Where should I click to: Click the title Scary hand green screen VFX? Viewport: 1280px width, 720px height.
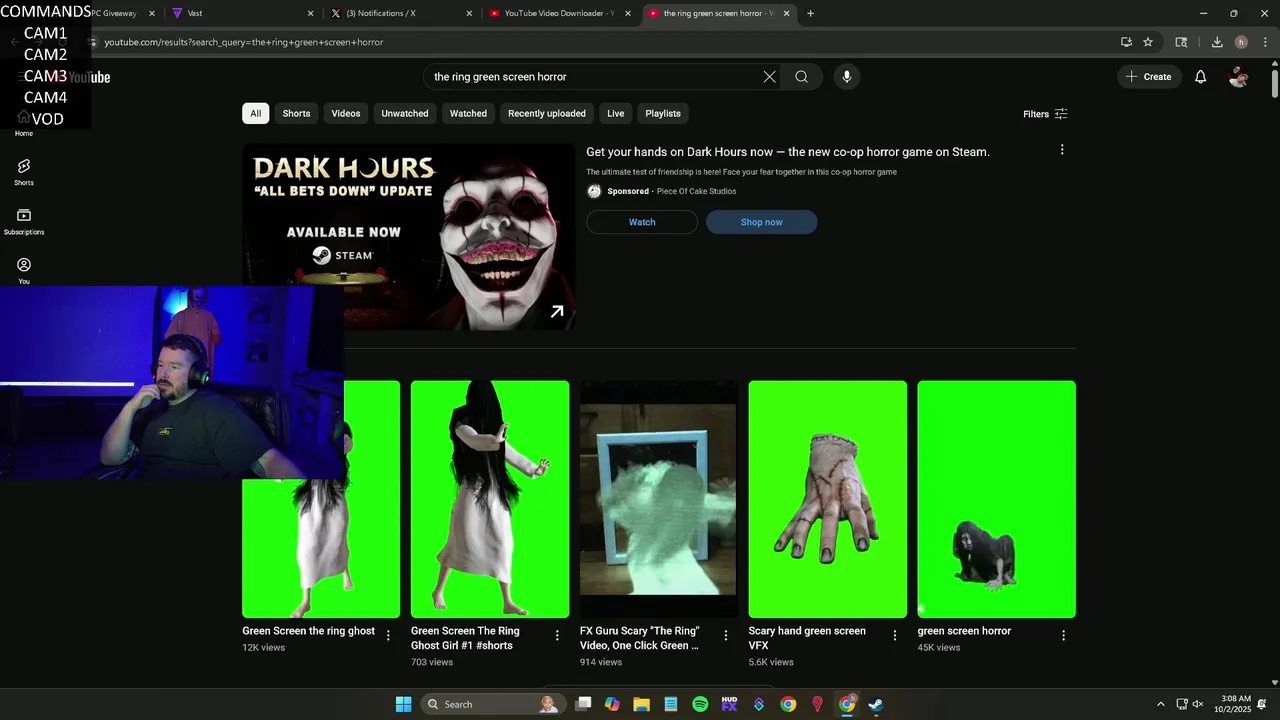[x=807, y=638]
